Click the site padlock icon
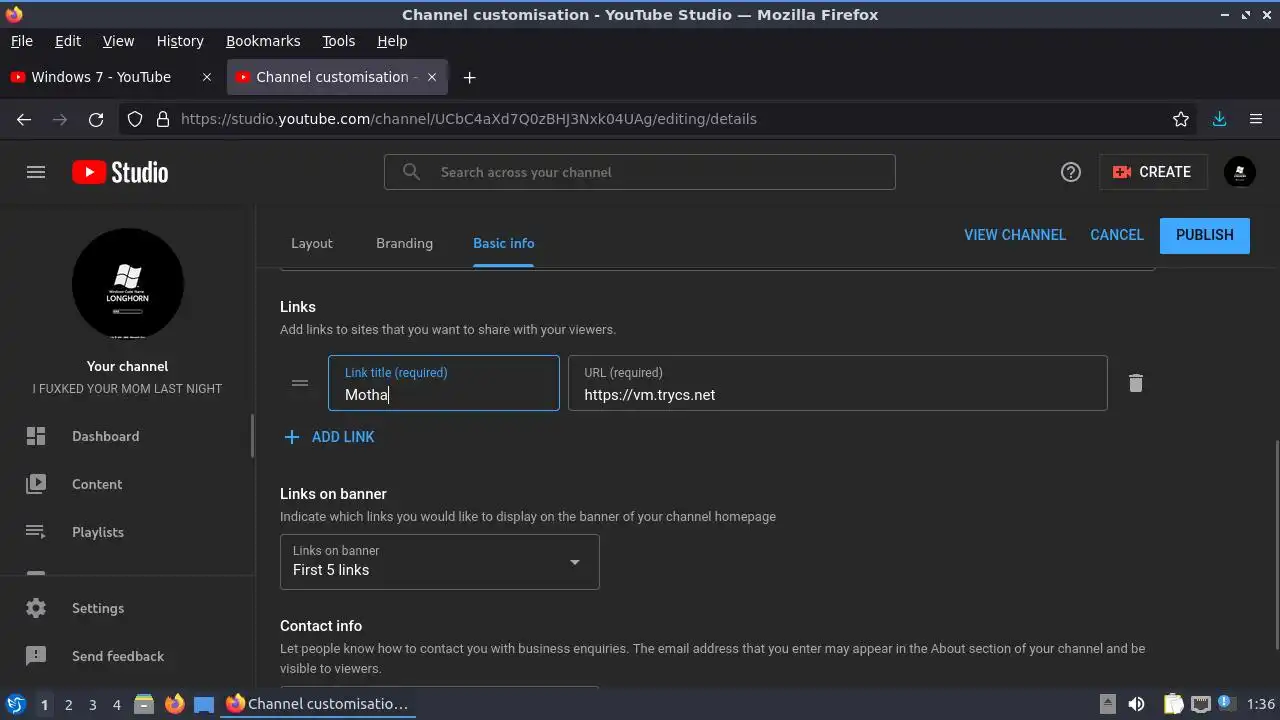 point(163,119)
